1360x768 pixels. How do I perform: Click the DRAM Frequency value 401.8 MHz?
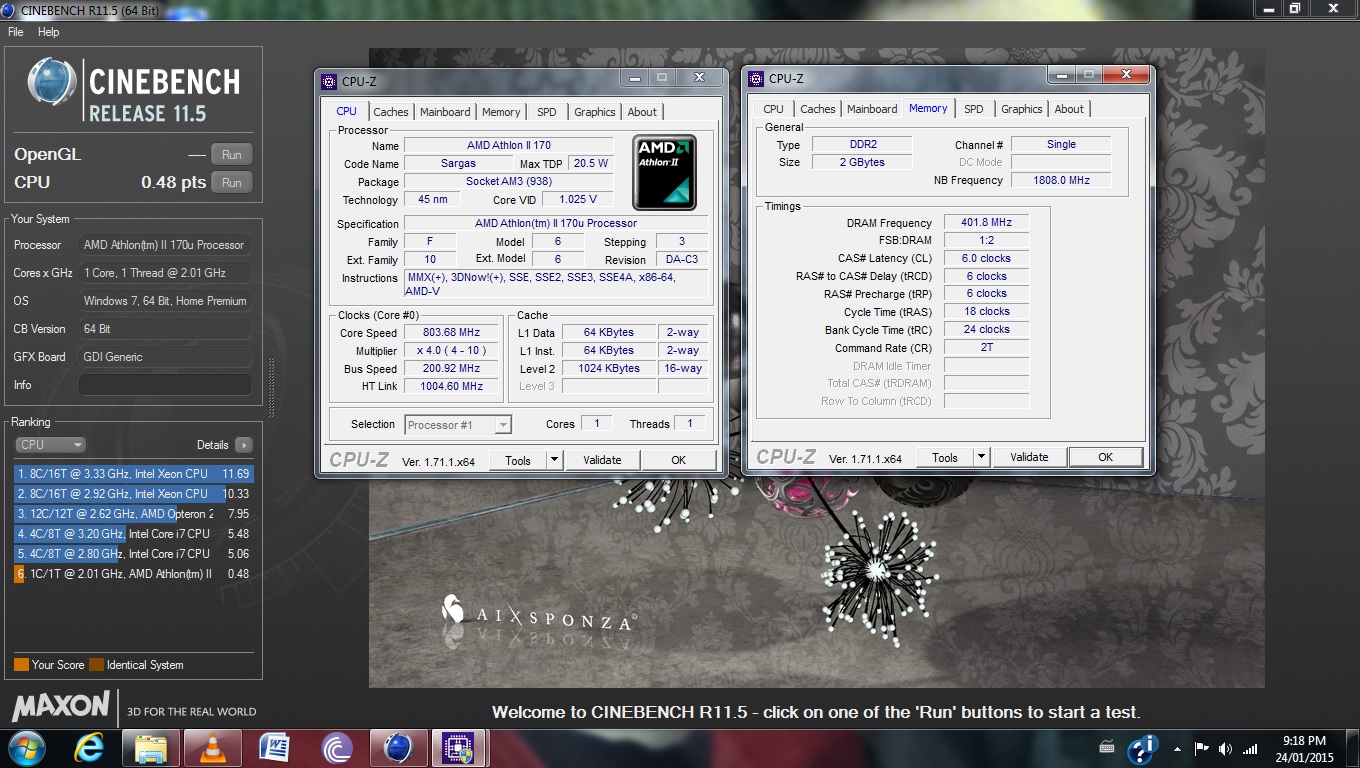click(x=986, y=223)
